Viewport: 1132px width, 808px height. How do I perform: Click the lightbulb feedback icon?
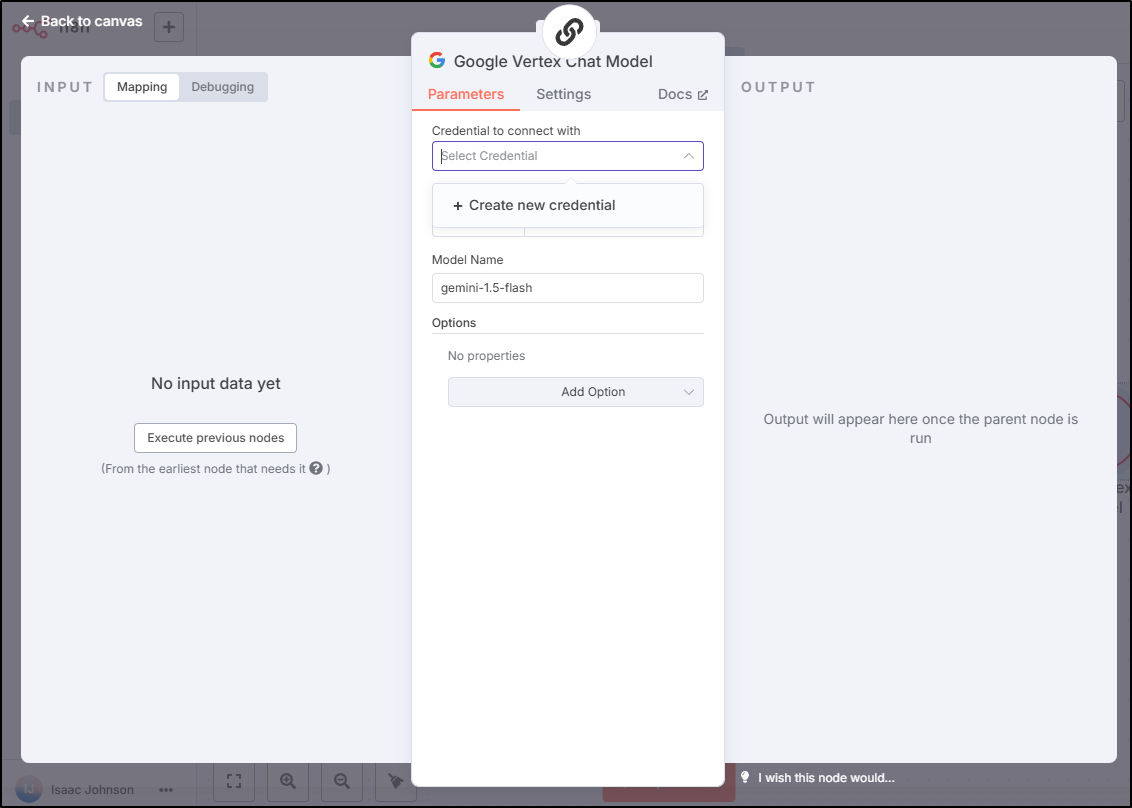tap(745, 777)
